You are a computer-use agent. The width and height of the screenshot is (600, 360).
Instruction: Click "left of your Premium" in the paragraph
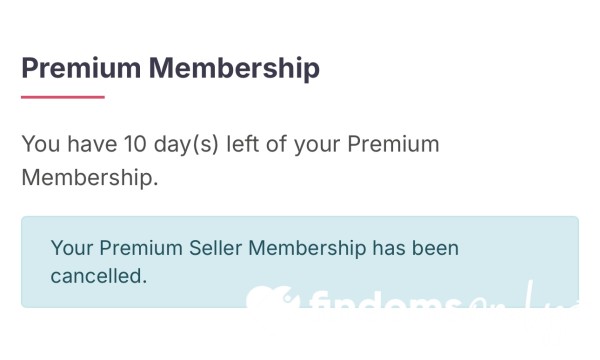coord(333,145)
